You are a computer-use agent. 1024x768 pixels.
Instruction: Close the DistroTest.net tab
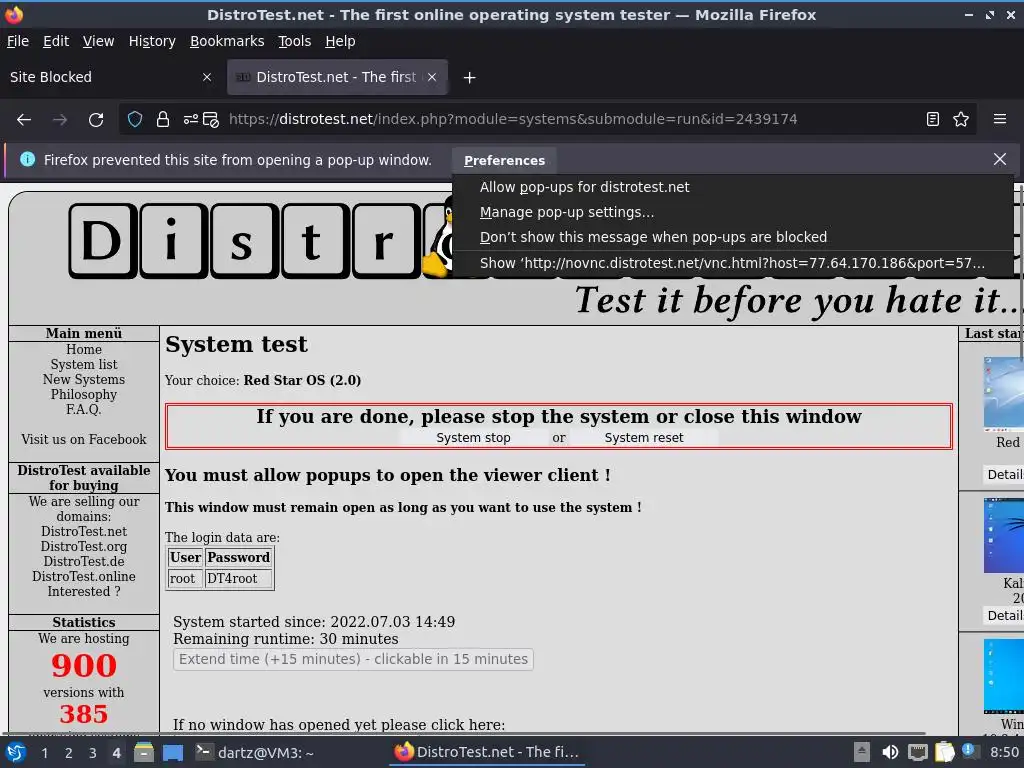(432, 77)
